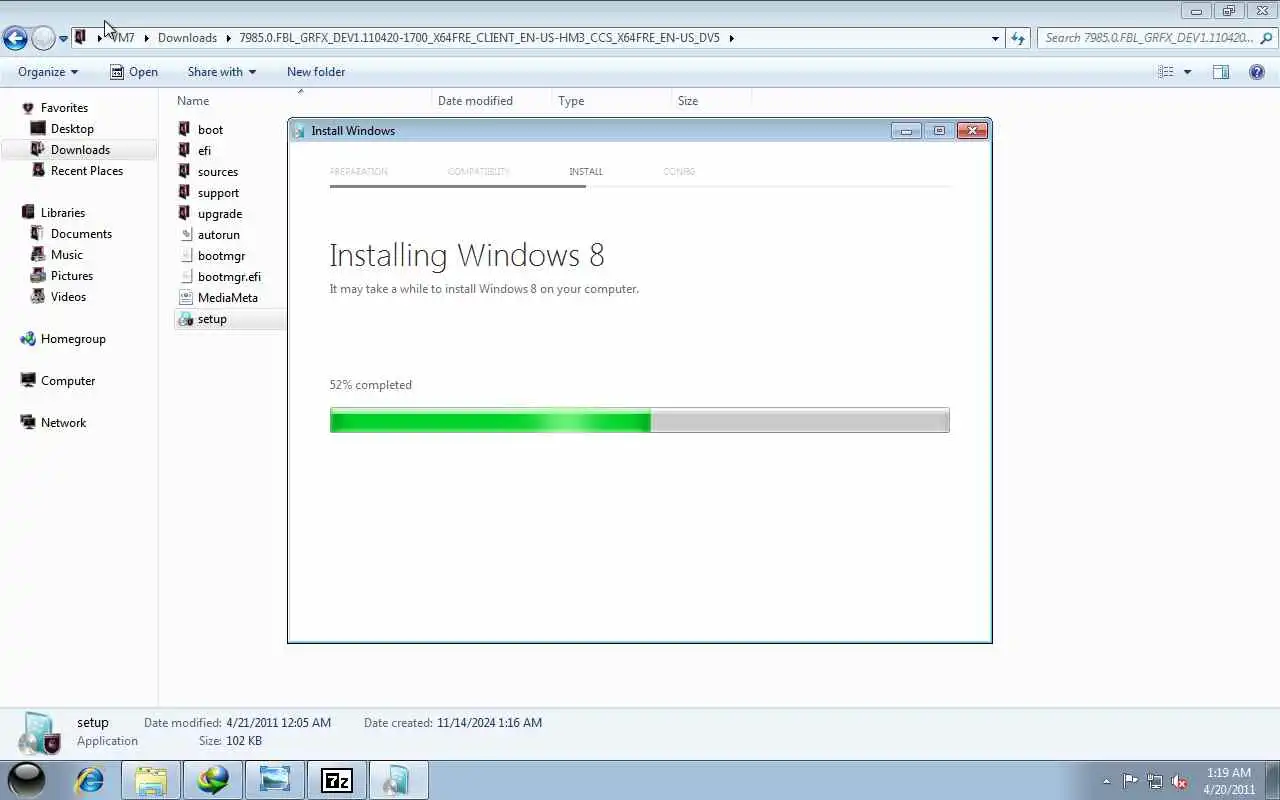
Task: Click the picture viewer taskbar icon
Action: tap(274, 780)
